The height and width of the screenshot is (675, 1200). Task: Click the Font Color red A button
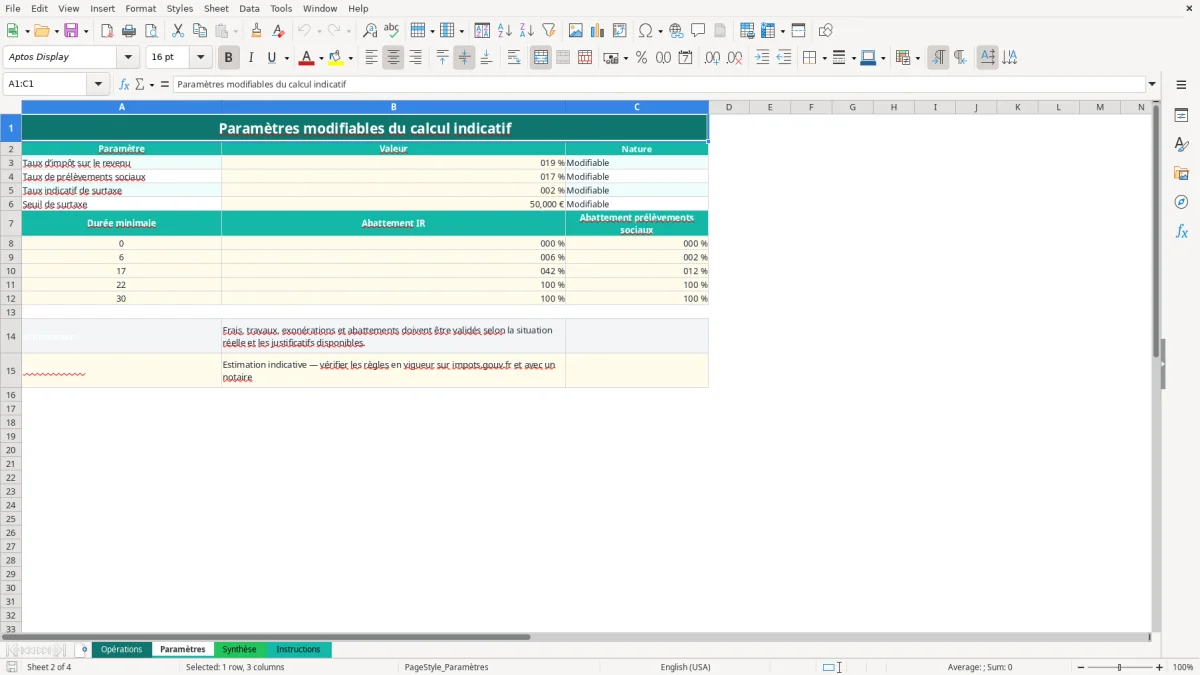click(306, 58)
